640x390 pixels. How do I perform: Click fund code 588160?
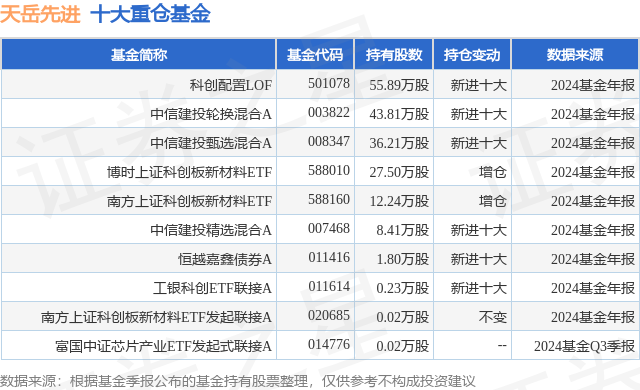(329, 199)
